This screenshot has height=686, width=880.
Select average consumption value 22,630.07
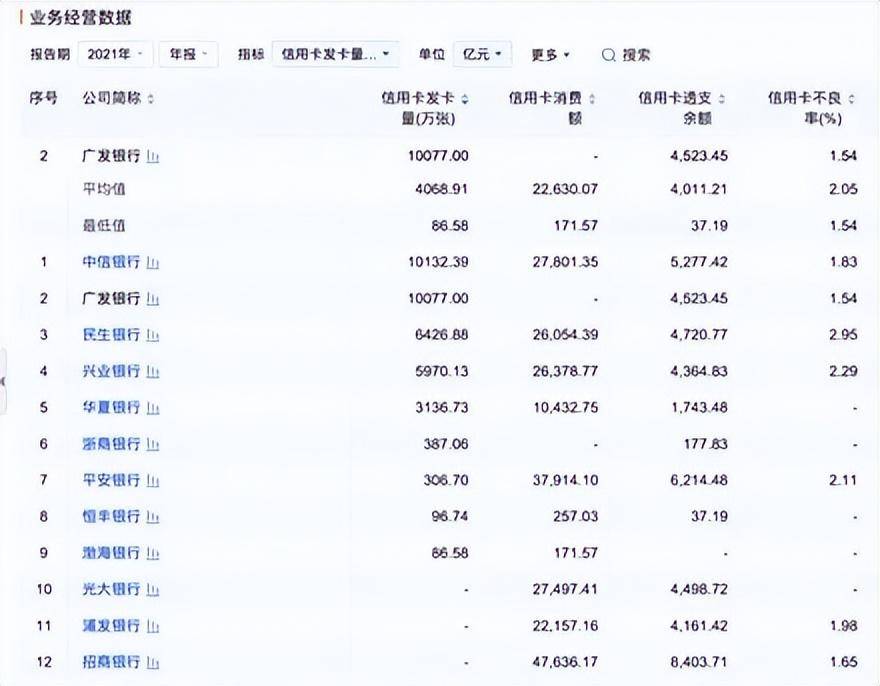pyautogui.click(x=565, y=189)
